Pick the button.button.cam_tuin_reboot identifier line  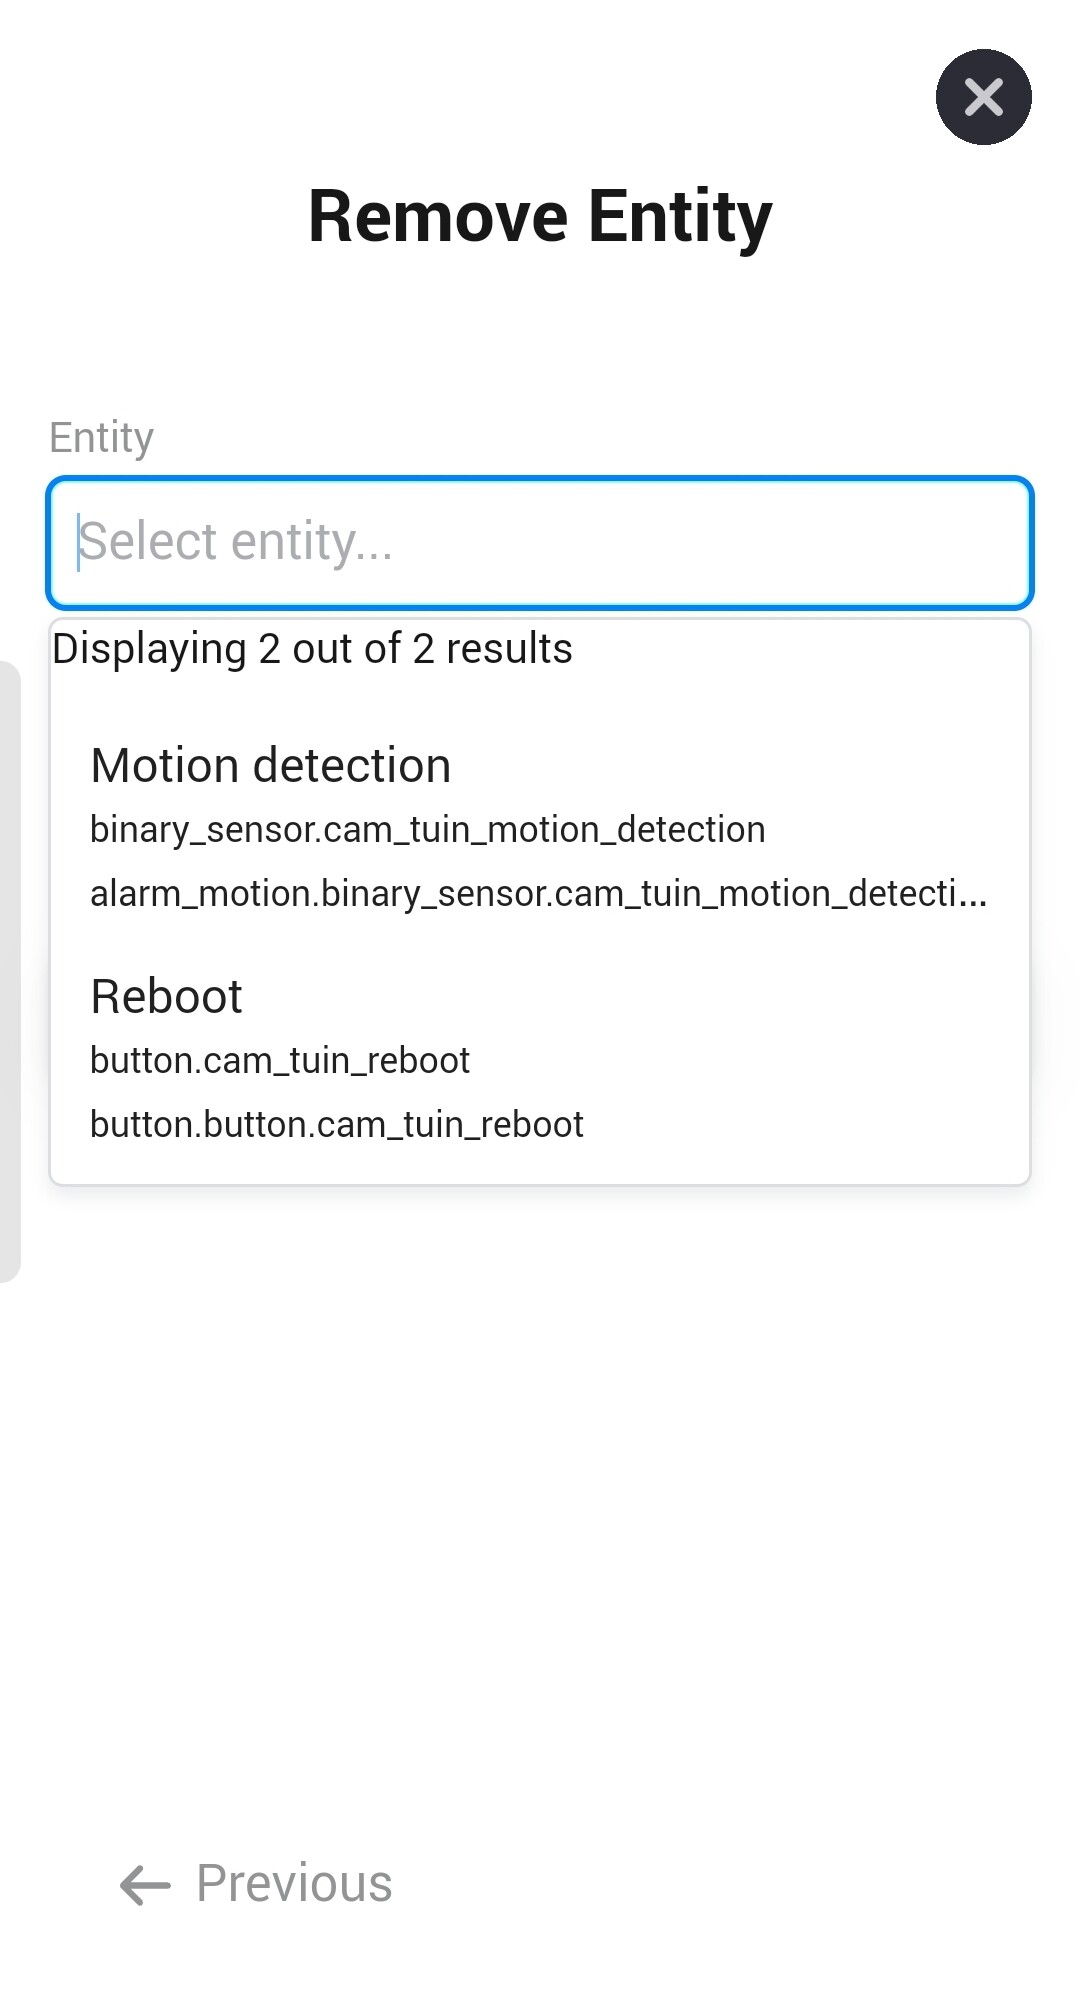336,1125
